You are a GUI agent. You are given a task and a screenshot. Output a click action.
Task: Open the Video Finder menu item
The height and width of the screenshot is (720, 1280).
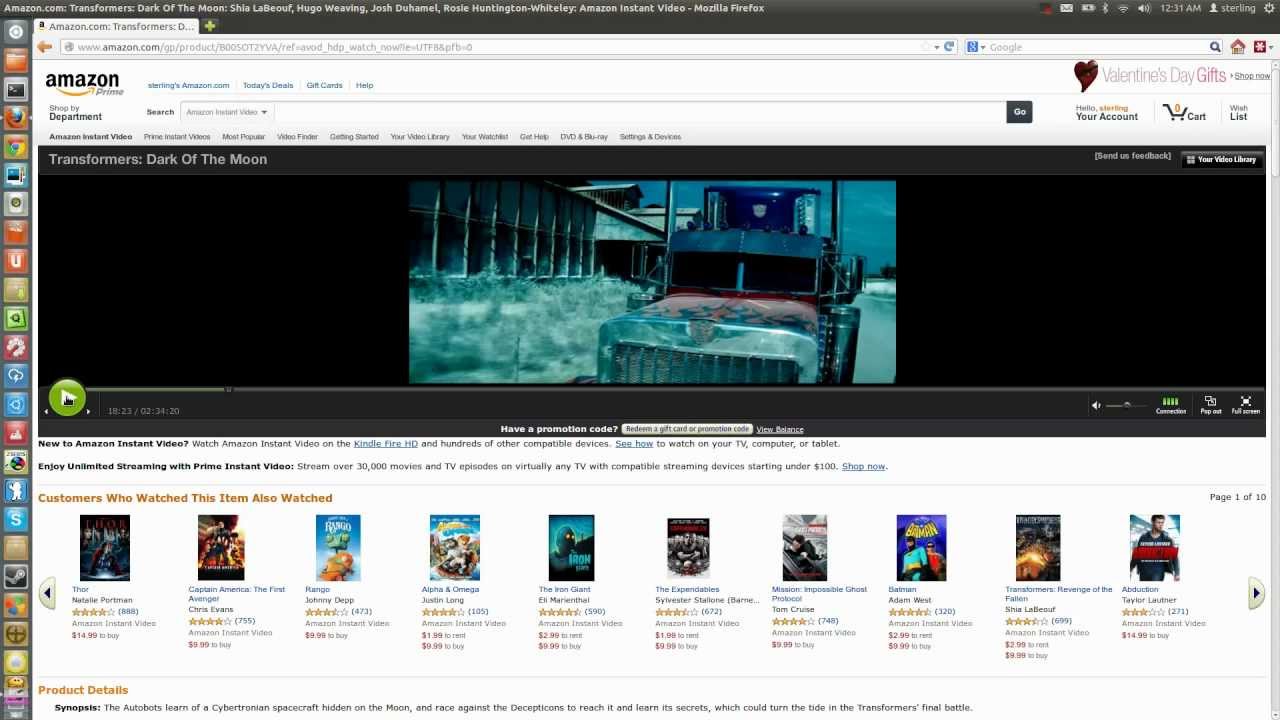[297, 137]
